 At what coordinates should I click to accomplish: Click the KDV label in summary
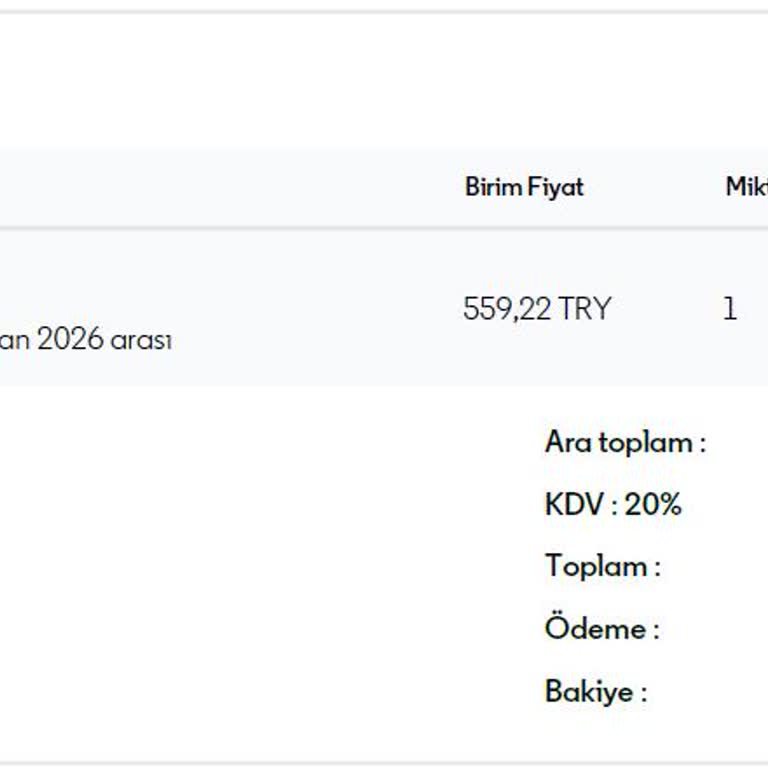coord(574,505)
